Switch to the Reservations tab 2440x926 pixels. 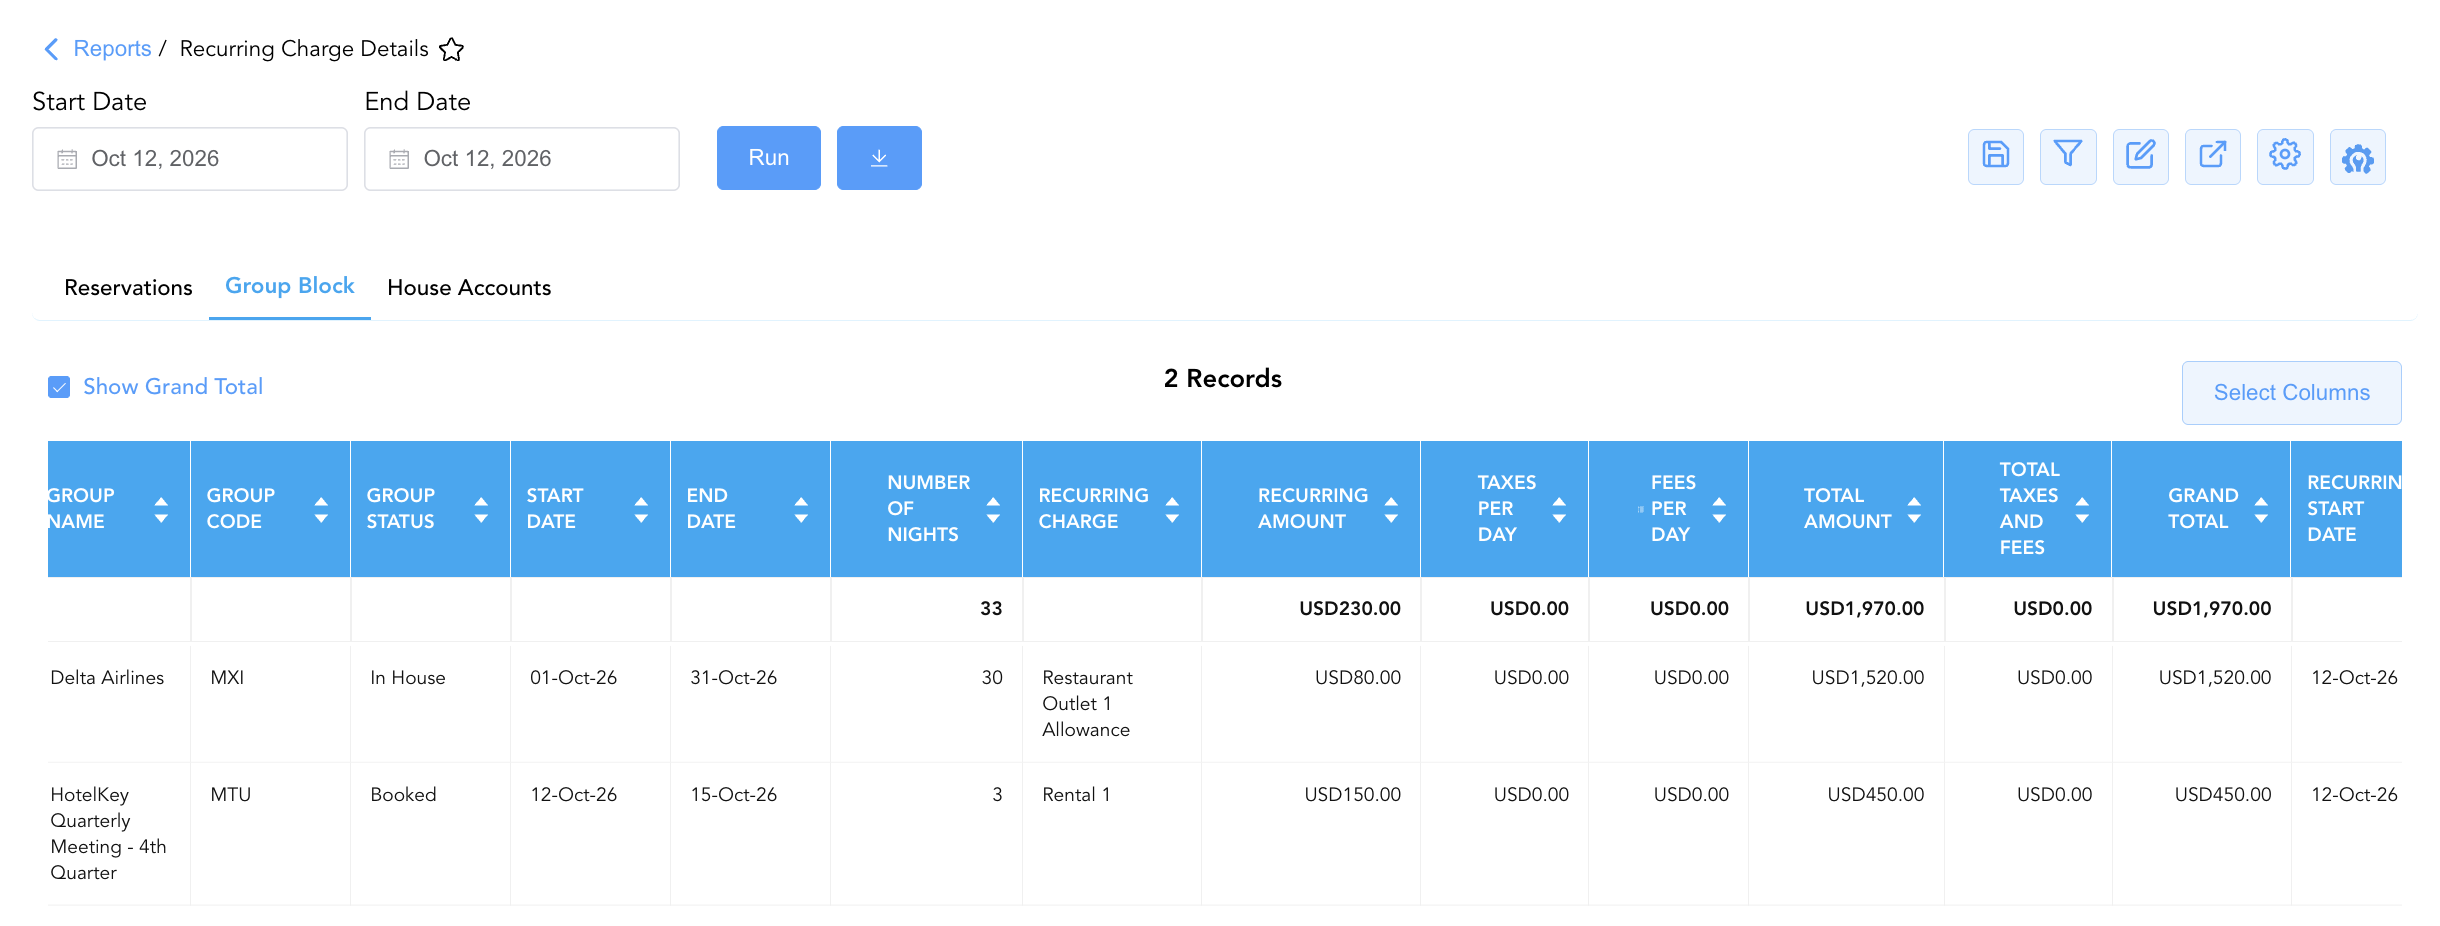[x=128, y=288]
